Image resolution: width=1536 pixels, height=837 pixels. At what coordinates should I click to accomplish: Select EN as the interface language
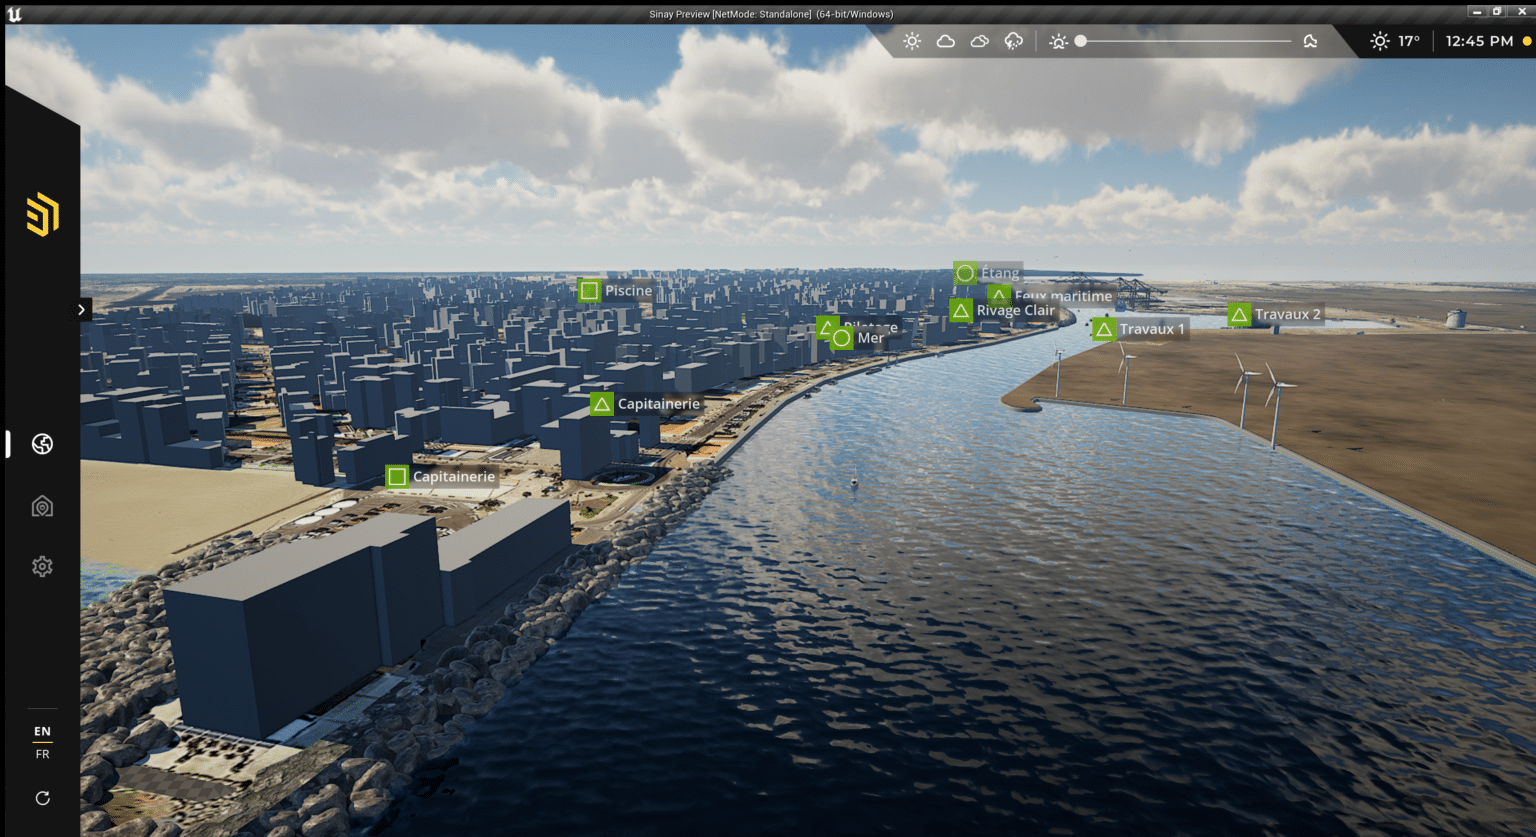click(x=42, y=731)
